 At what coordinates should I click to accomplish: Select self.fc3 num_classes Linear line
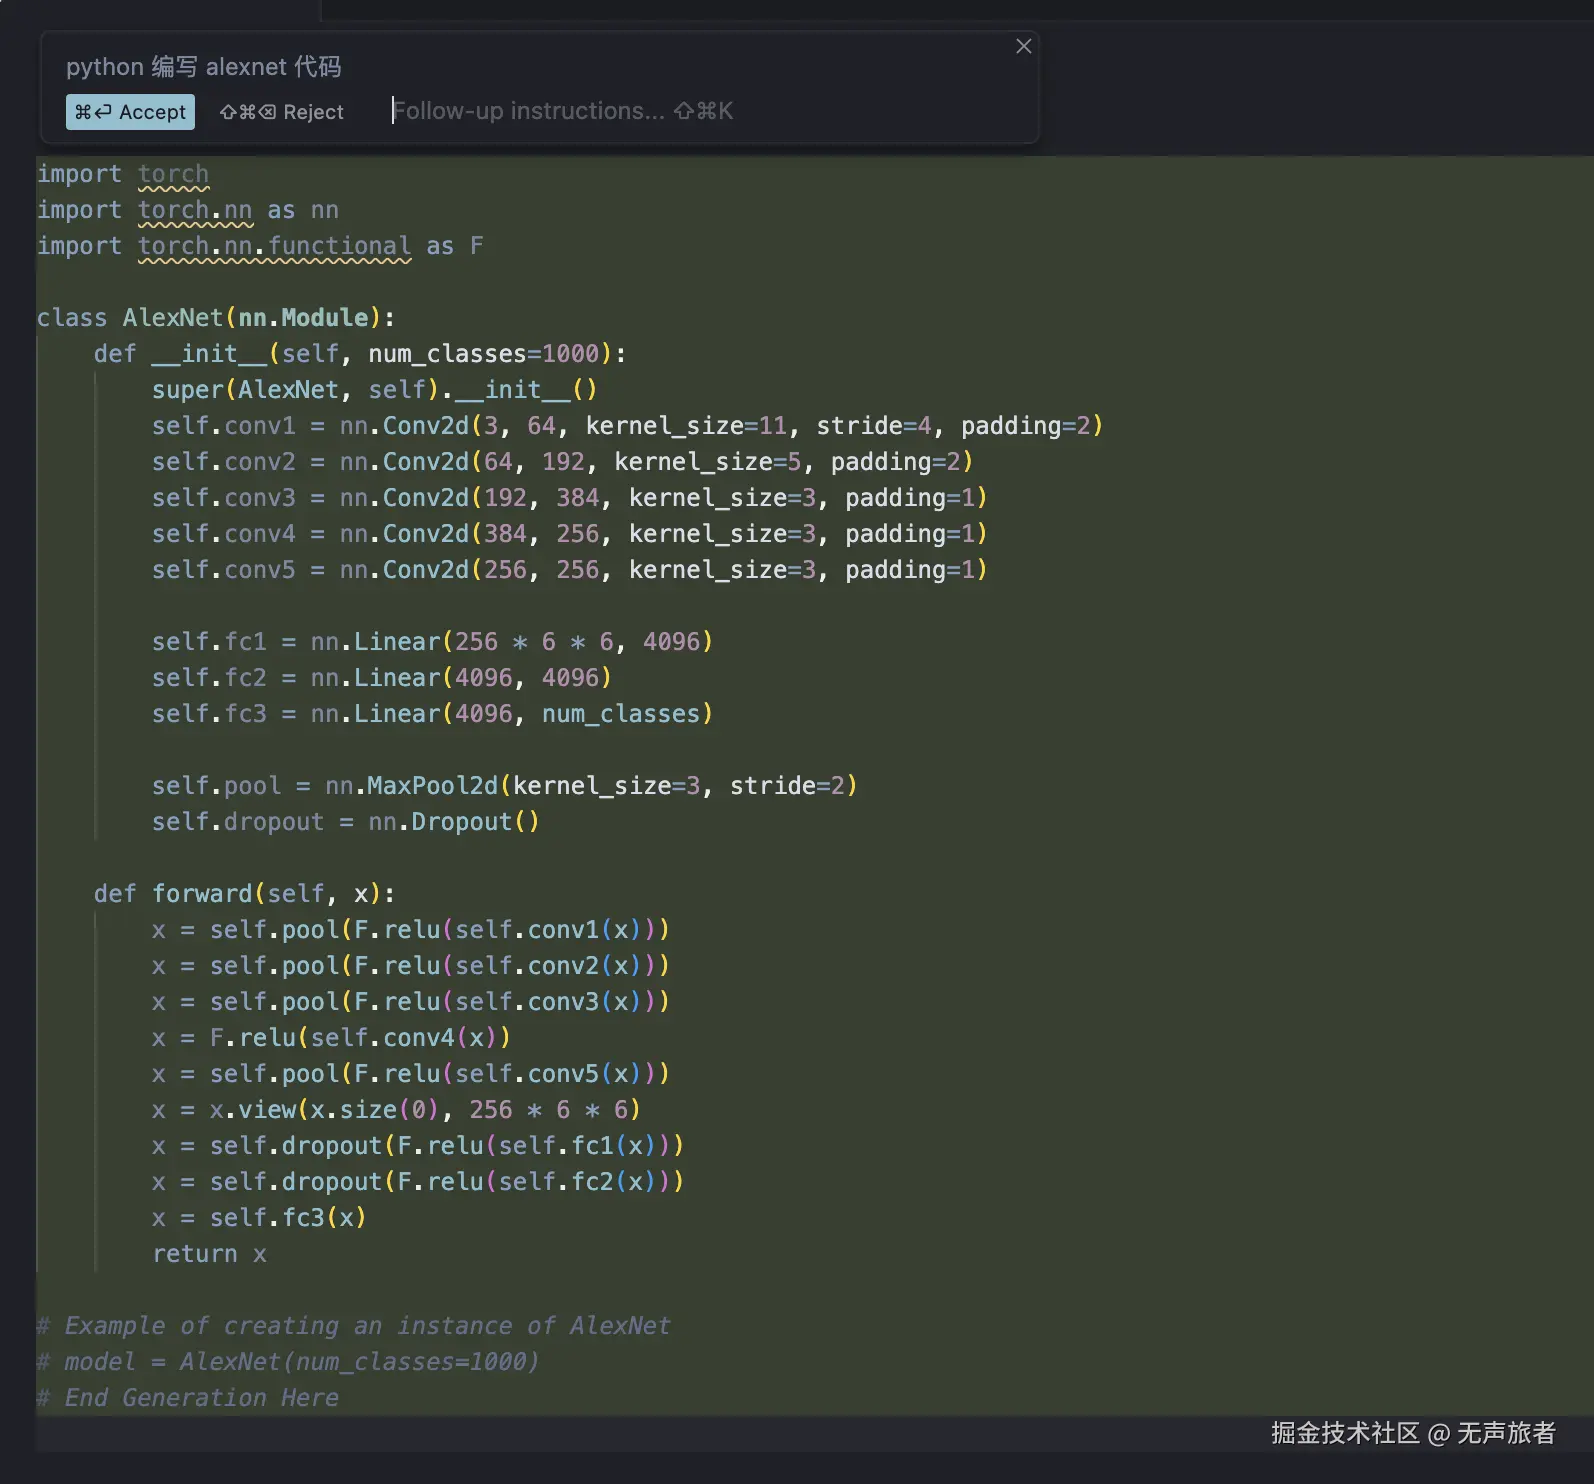point(432,714)
